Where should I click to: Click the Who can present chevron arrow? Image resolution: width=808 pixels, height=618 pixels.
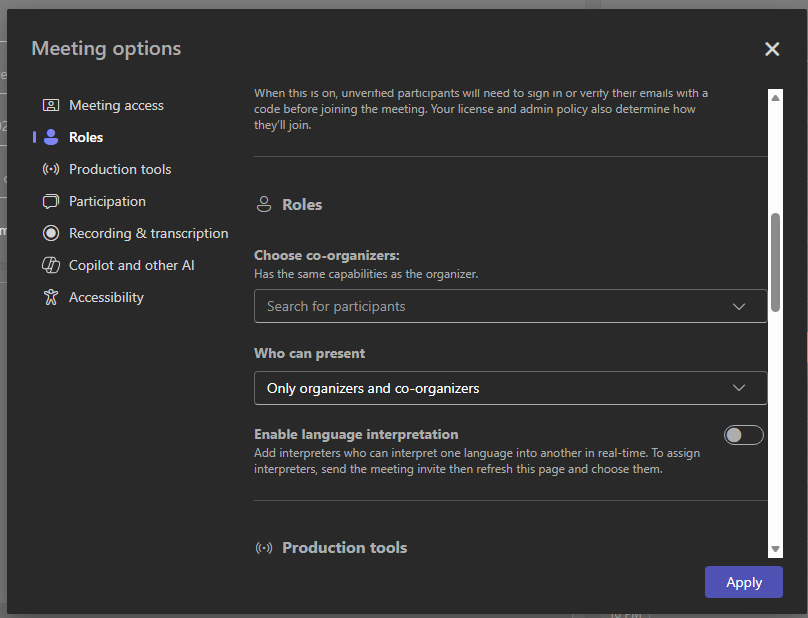(x=739, y=388)
